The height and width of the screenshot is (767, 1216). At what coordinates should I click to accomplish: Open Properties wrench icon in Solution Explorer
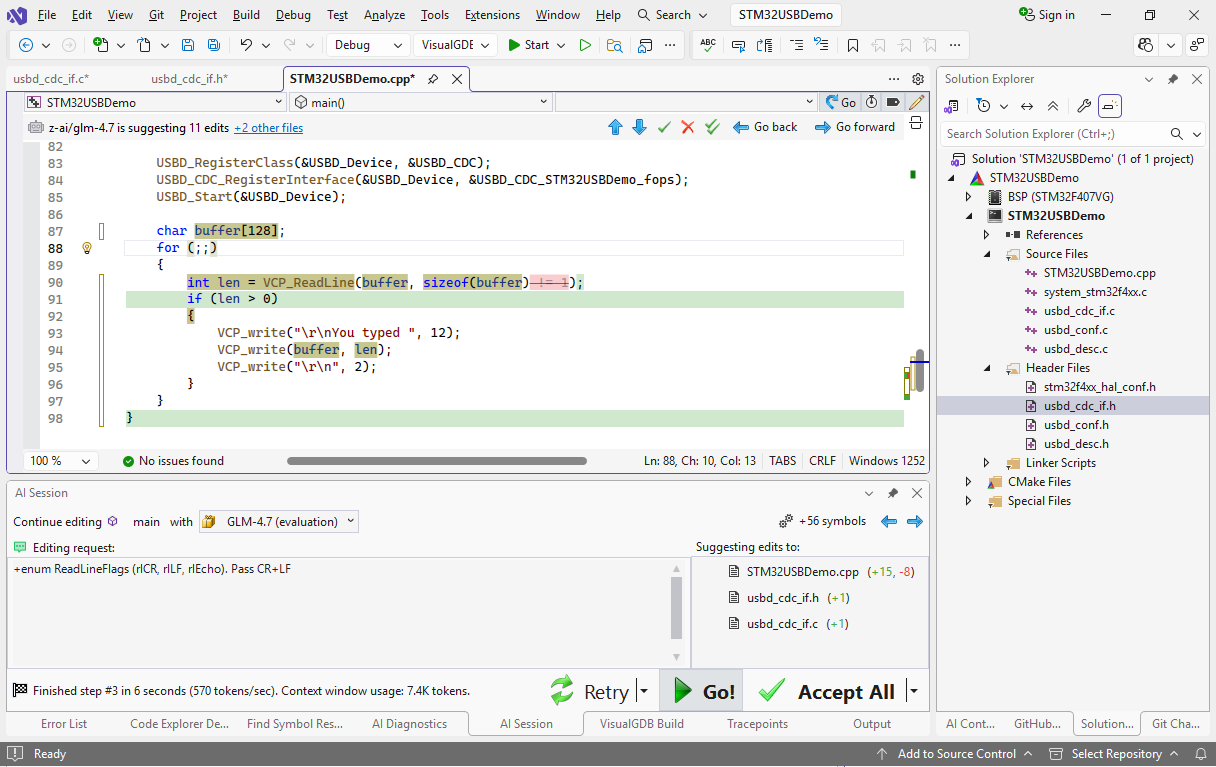point(1083,106)
